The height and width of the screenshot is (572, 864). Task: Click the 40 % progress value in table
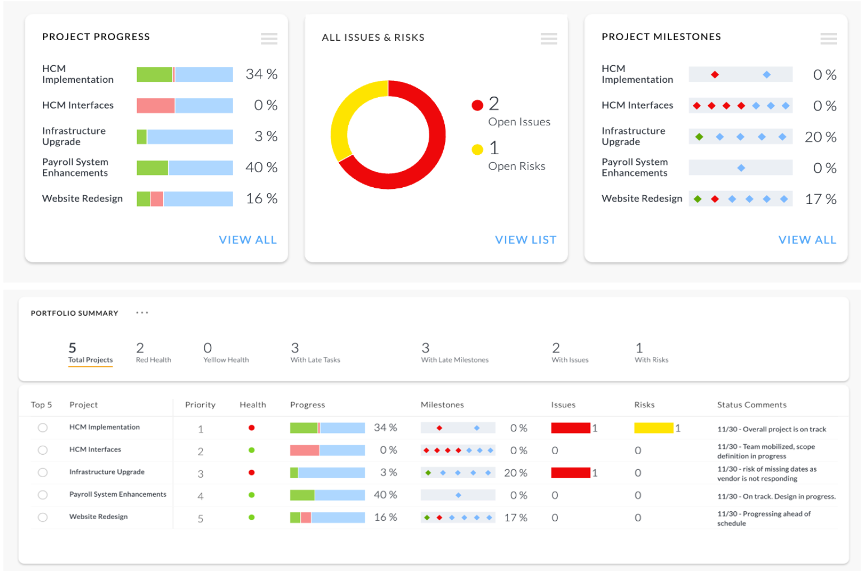(385, 495)
